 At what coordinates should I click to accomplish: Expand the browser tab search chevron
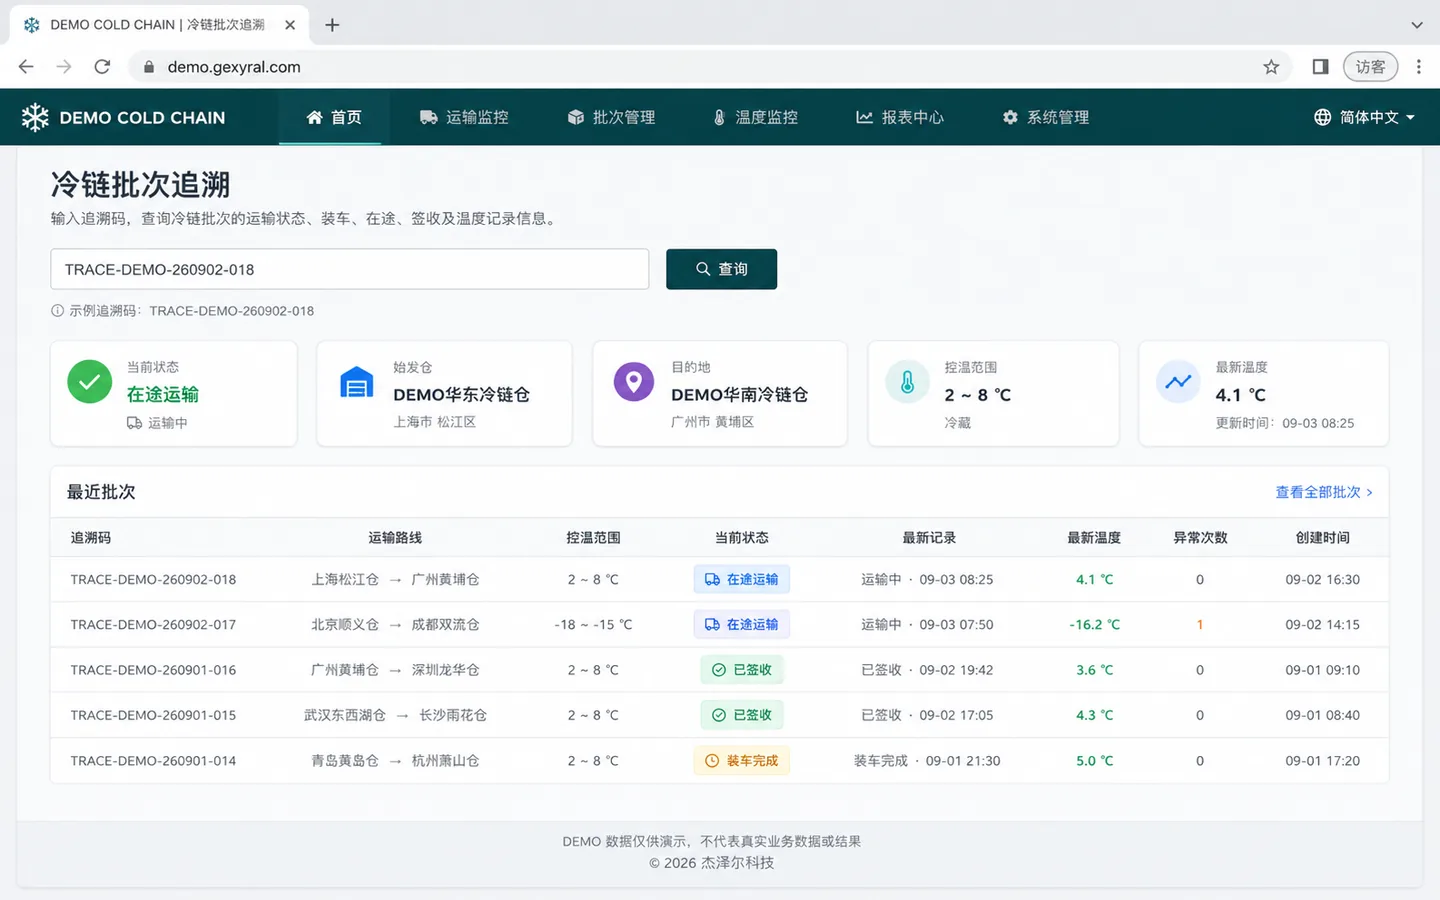tap(1416, 25)
